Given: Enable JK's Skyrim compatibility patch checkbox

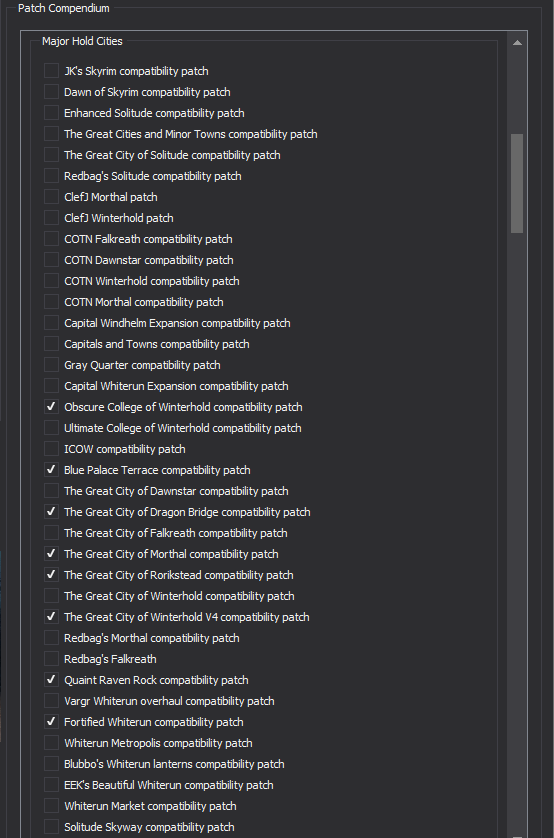Looking at the screenshot, I should [51, 71].
